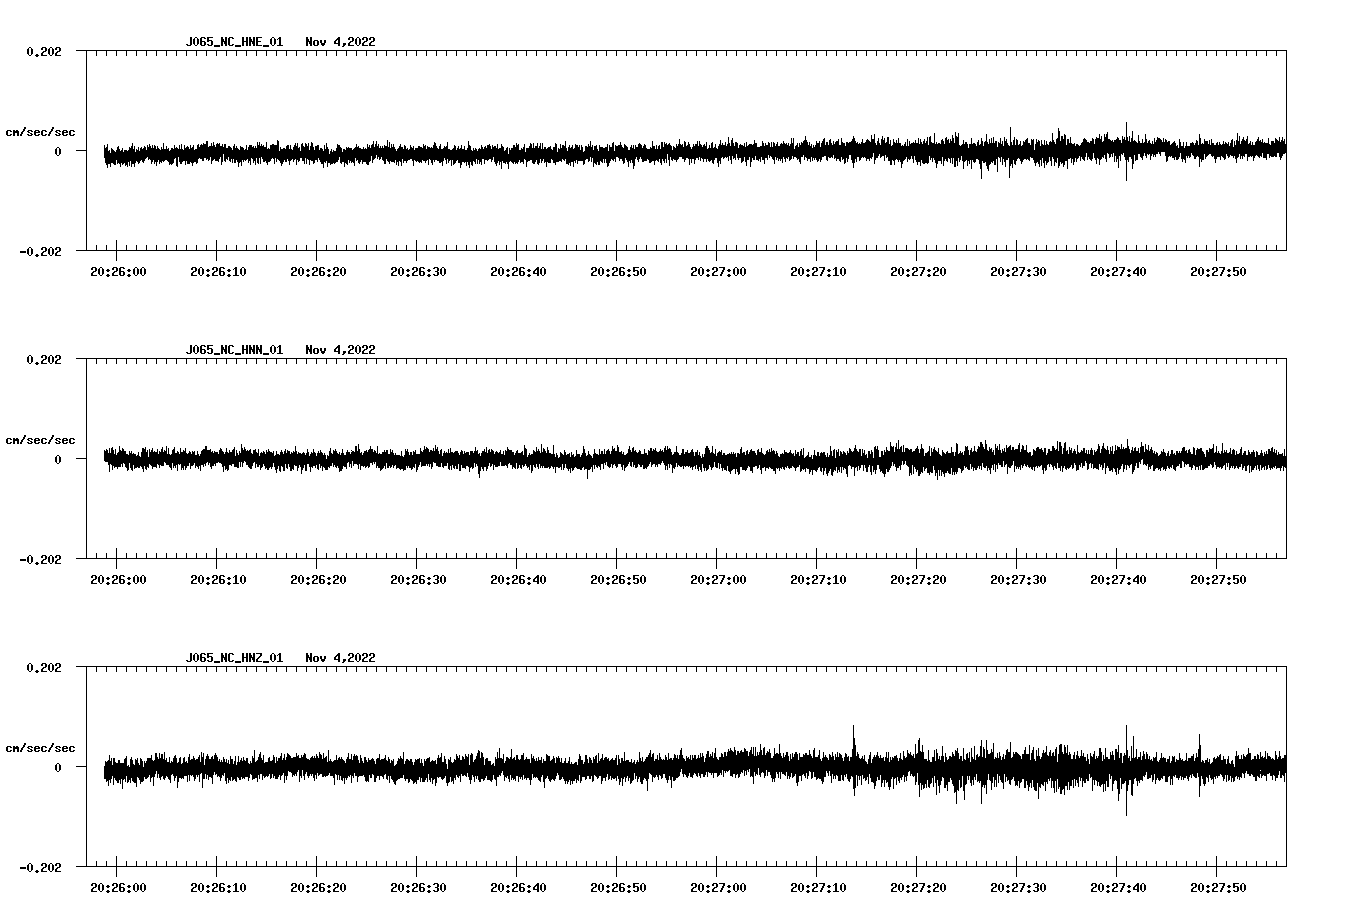Click the cm/sec/sec unit label on HNE plot
Viewport: 1358px width, 924px height.
41,132
